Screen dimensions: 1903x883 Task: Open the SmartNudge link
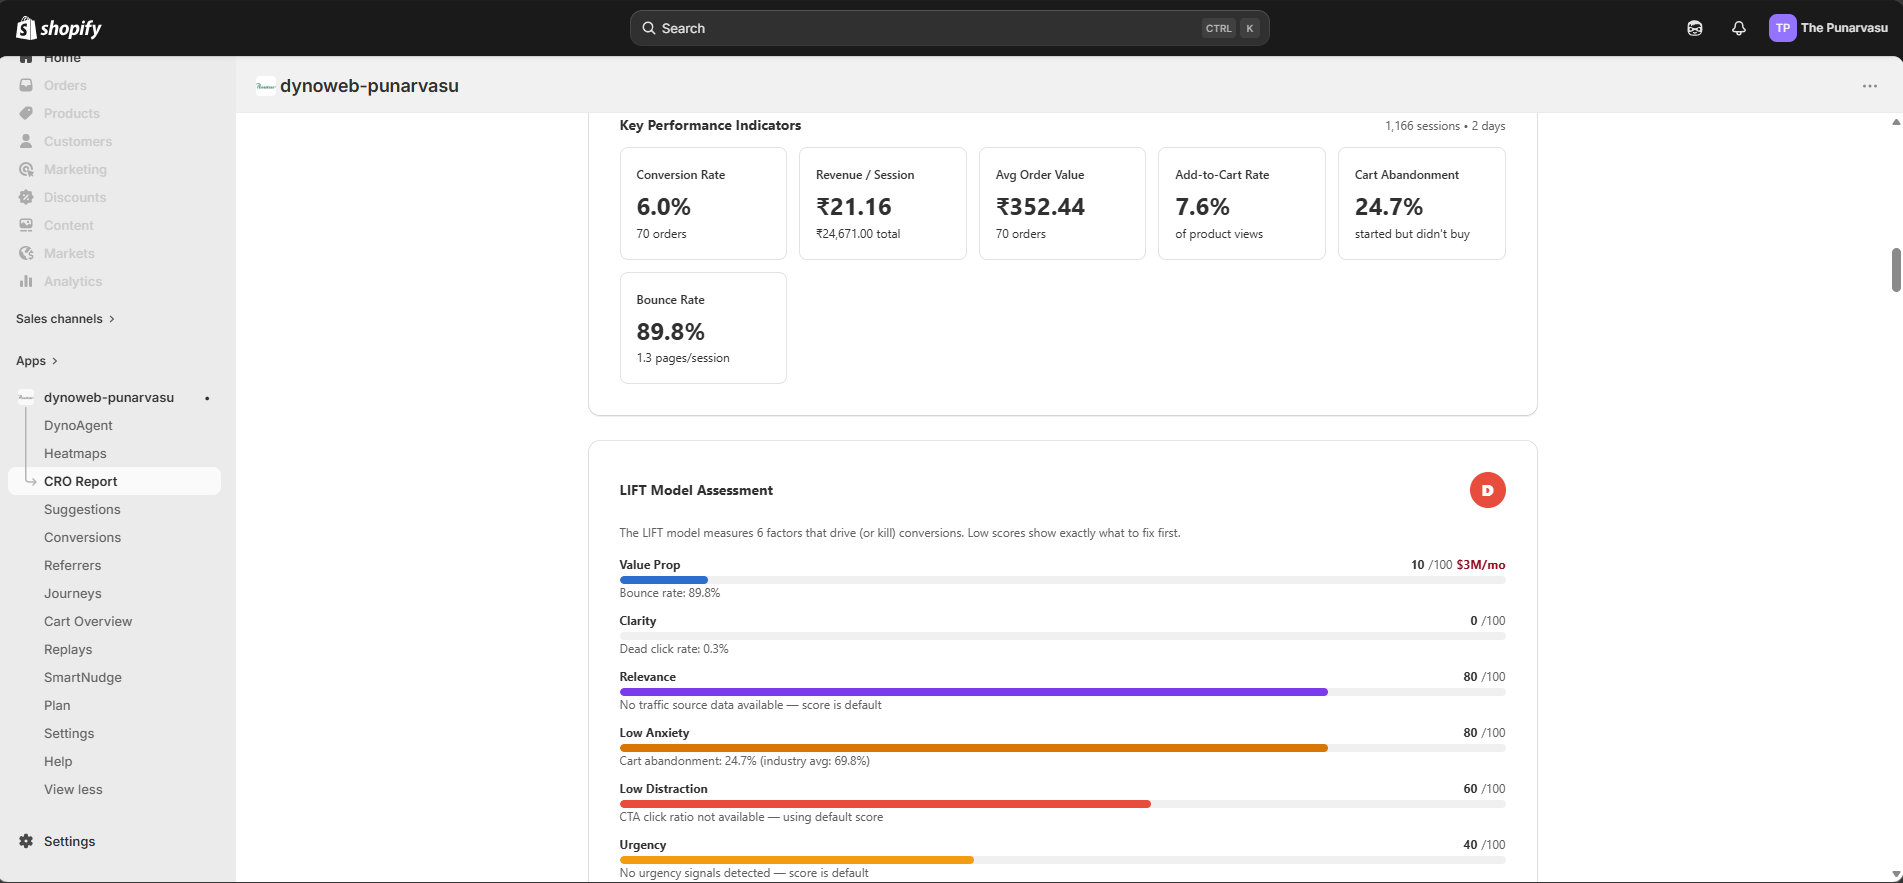83,677
